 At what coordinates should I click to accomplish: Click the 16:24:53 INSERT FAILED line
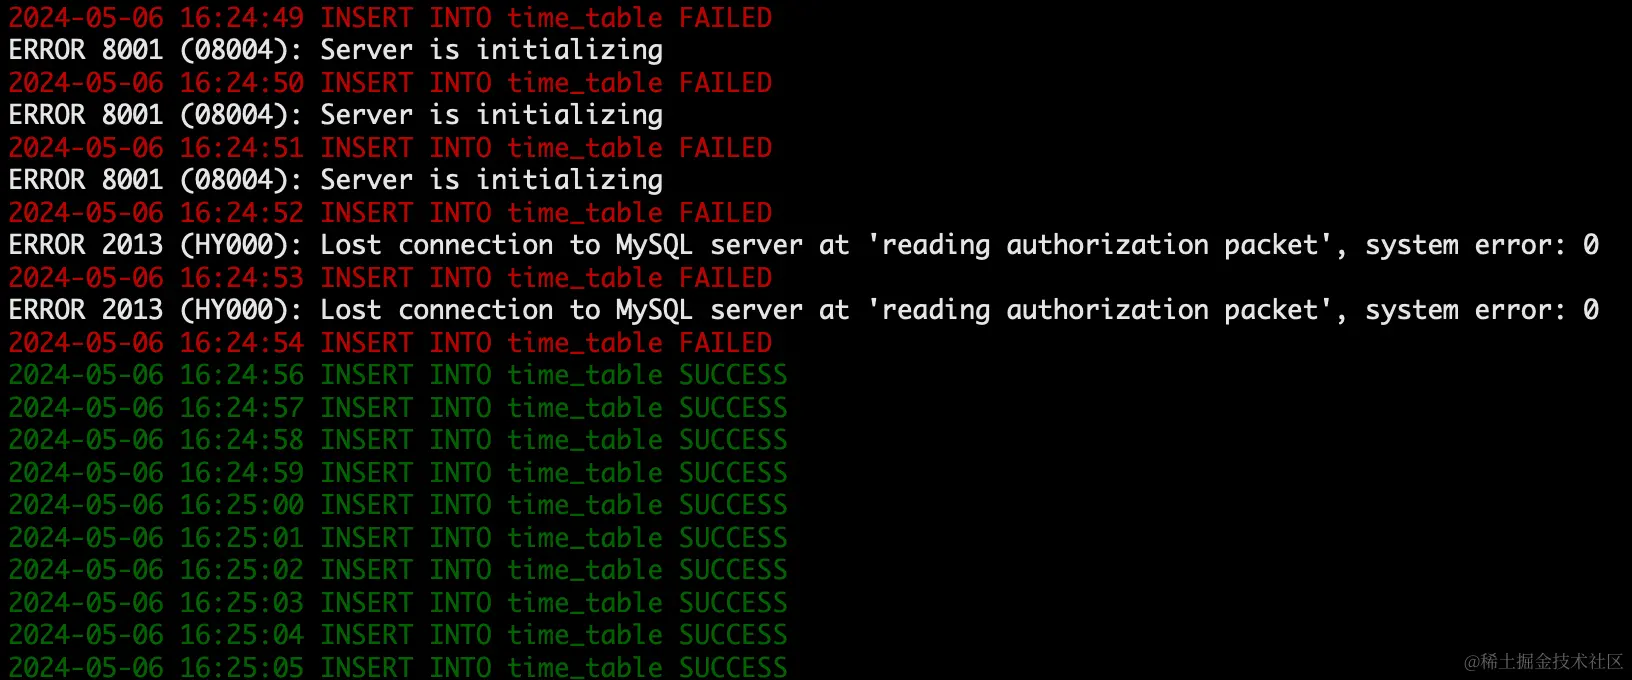tap(390, 278)
